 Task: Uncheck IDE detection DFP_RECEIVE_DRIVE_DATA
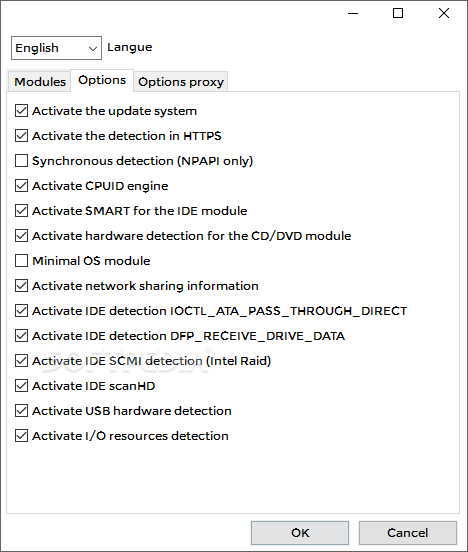tap(21, 335)
